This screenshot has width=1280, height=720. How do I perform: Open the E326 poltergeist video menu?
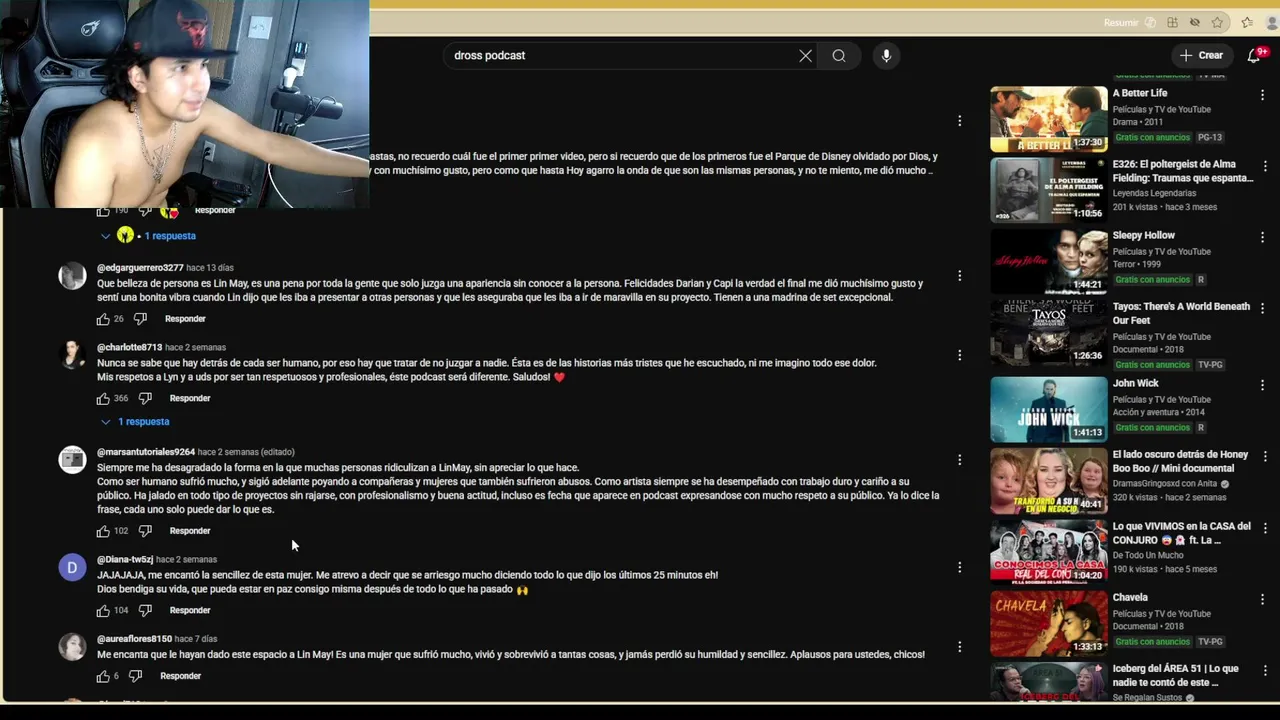tap(1263, 166)
